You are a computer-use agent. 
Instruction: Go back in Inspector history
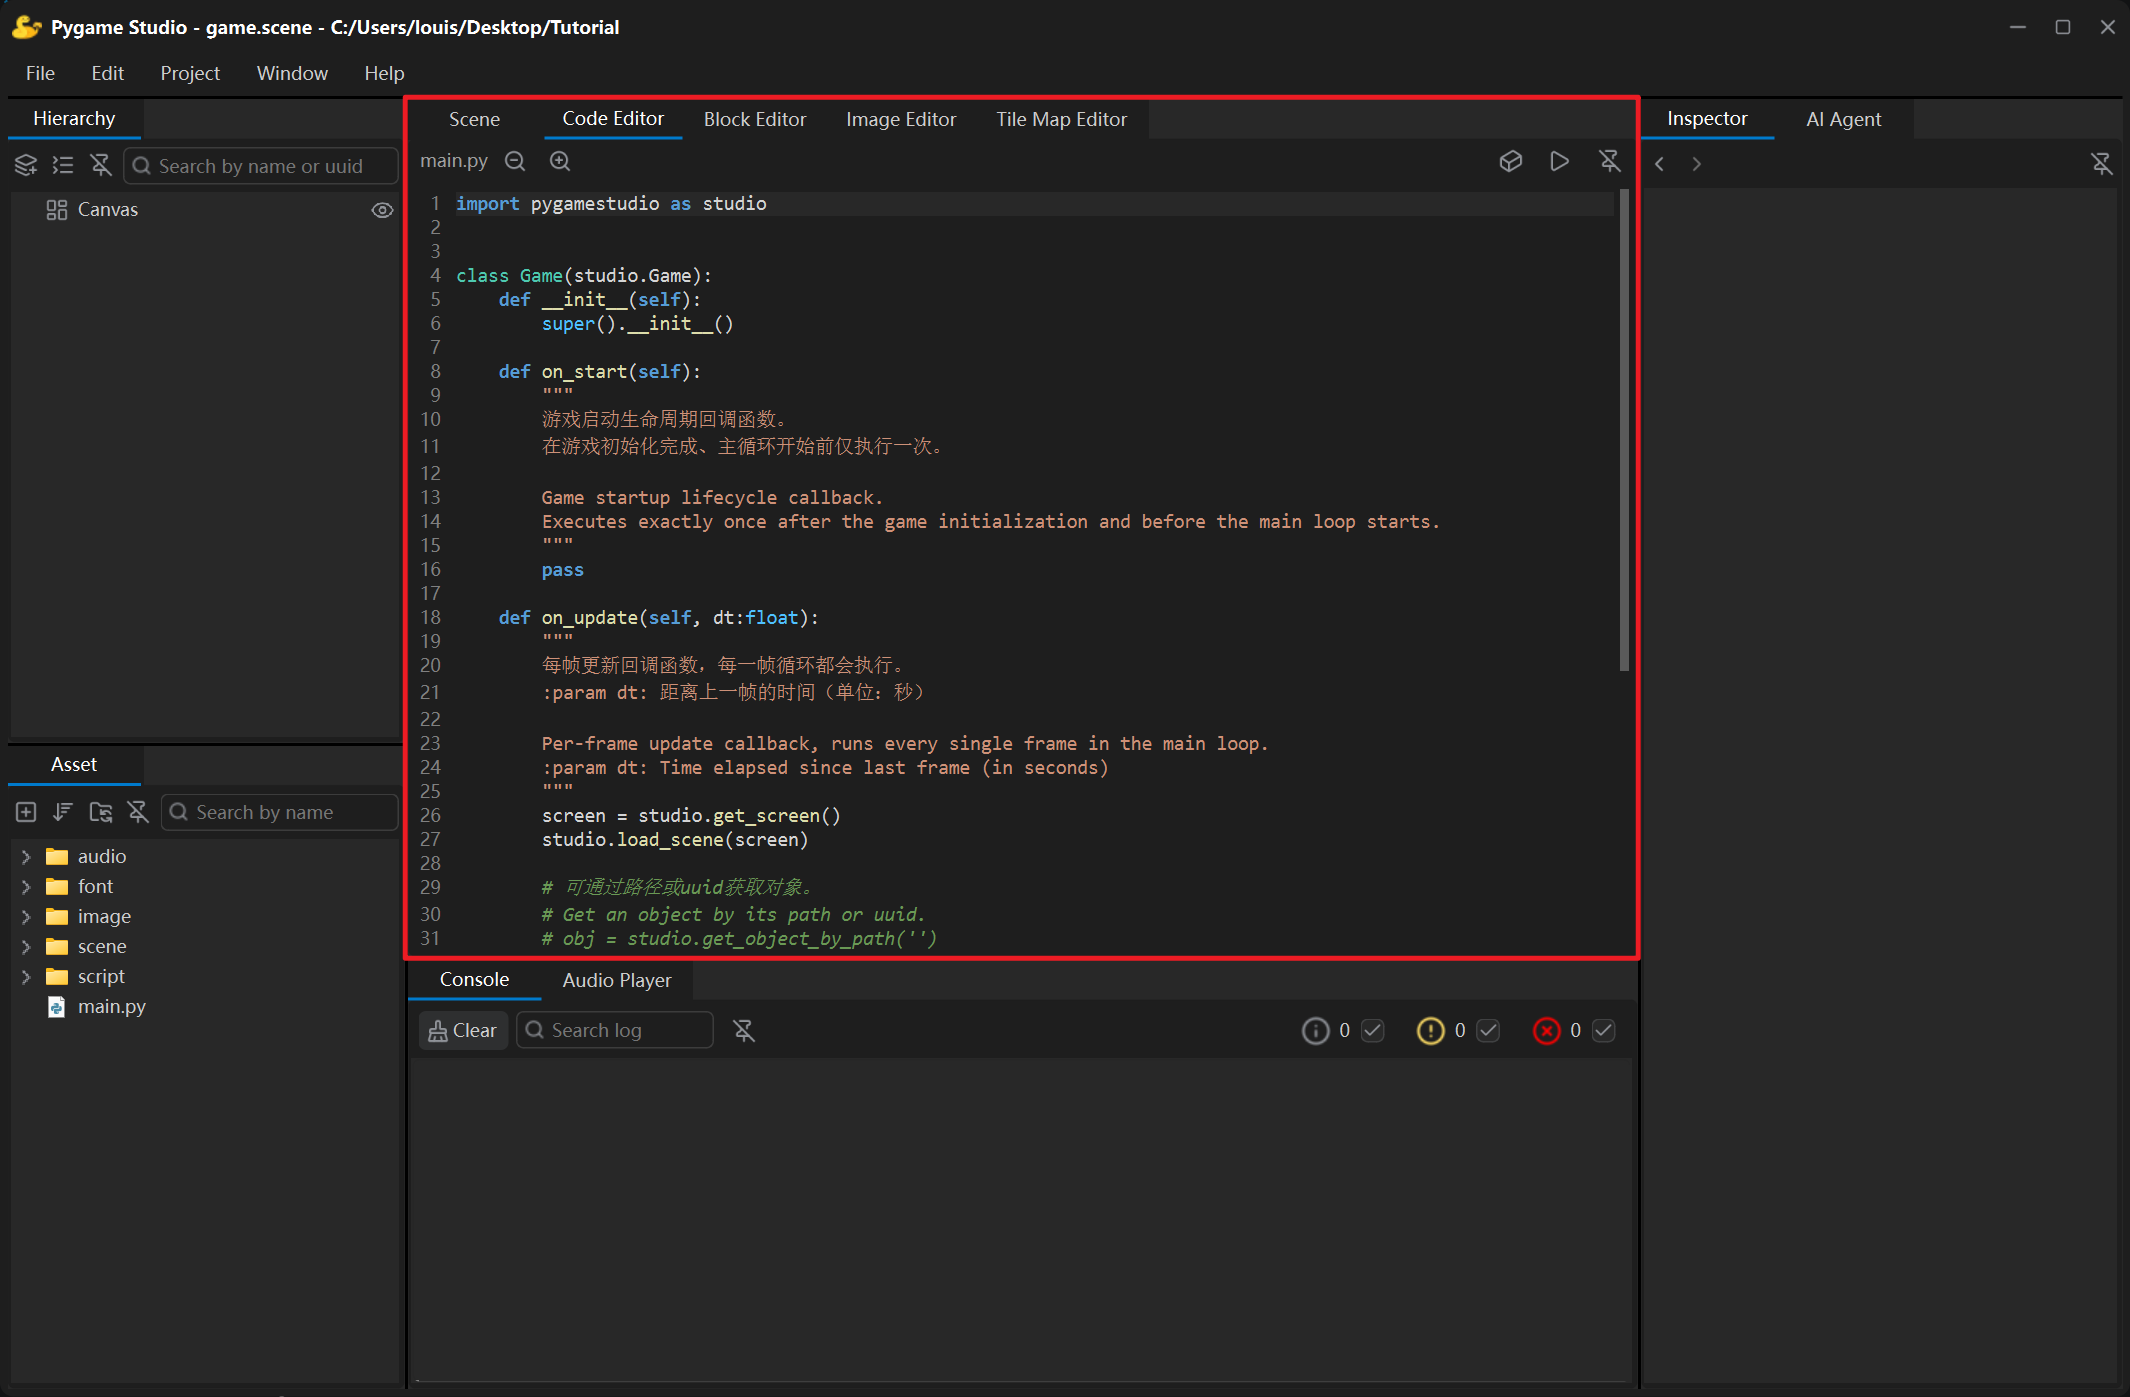tap(1660, 164)
